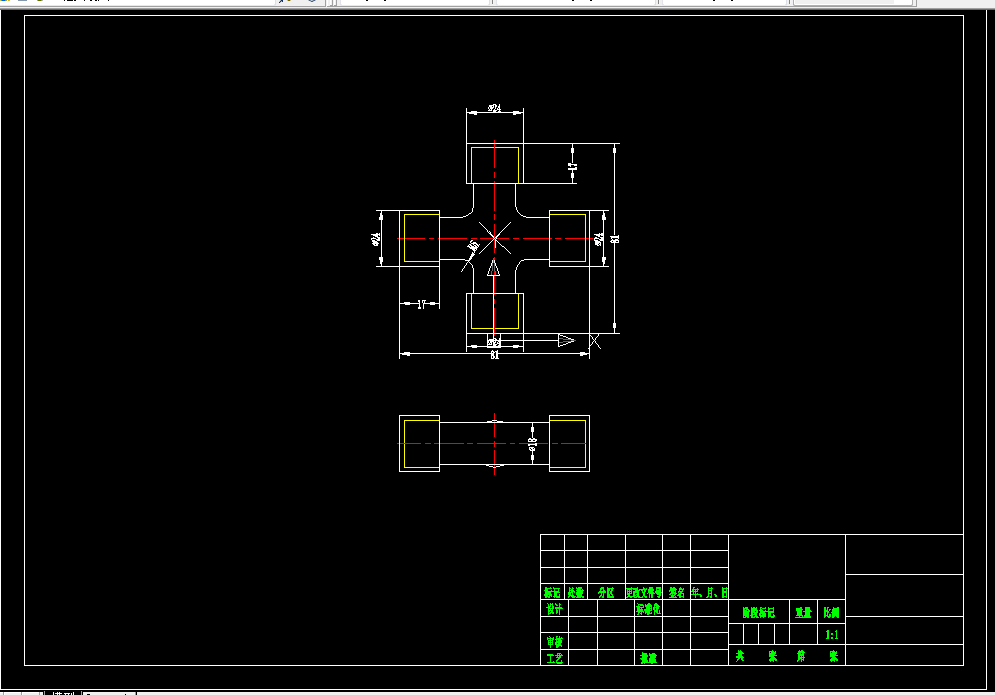
Task: Select the '设计' title block label
Action: 554,609
